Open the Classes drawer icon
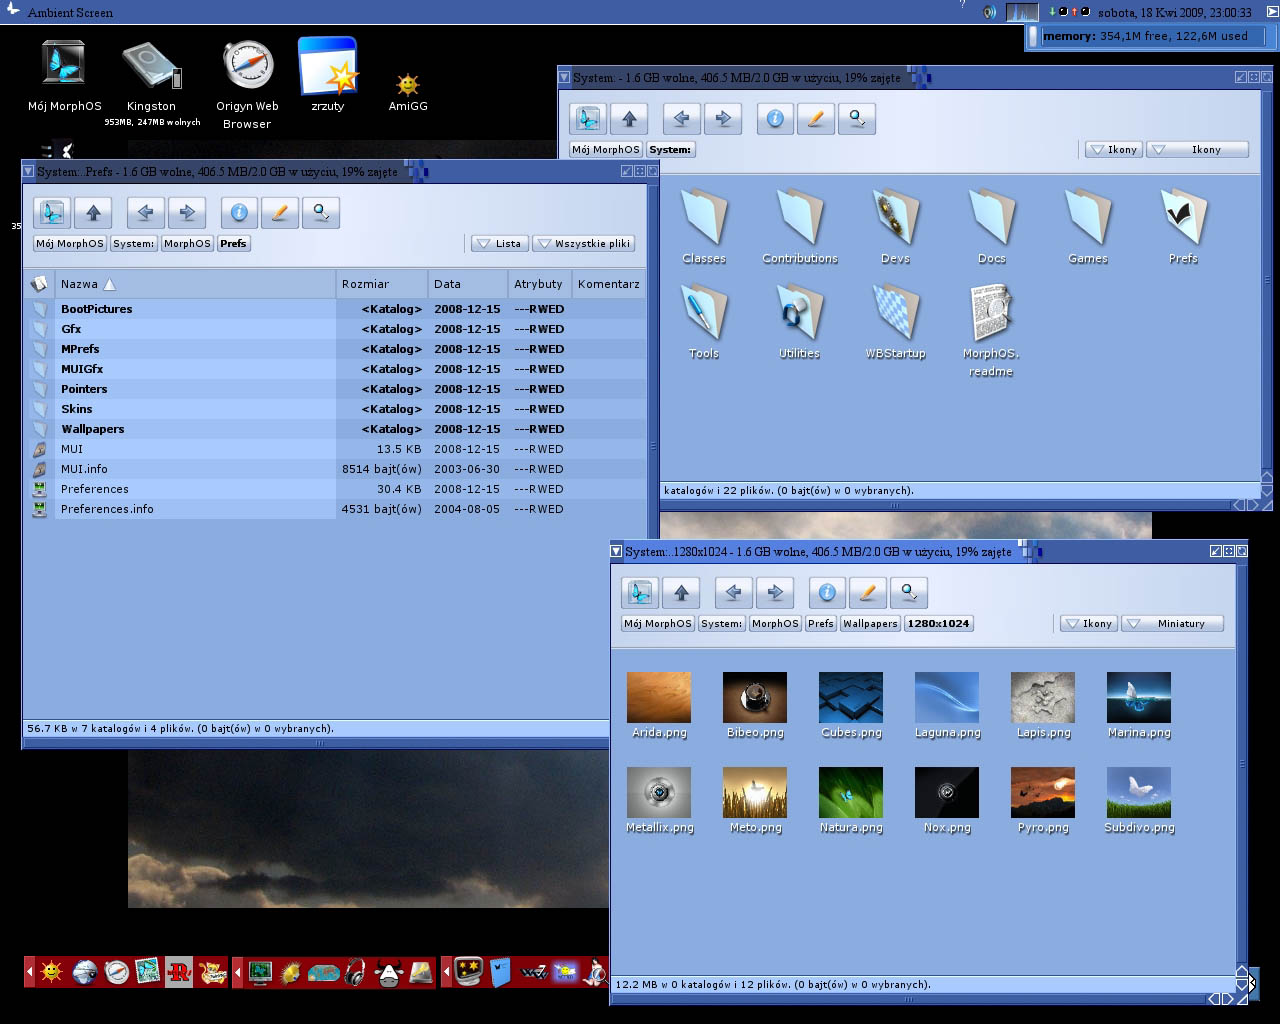 (704, 226)
